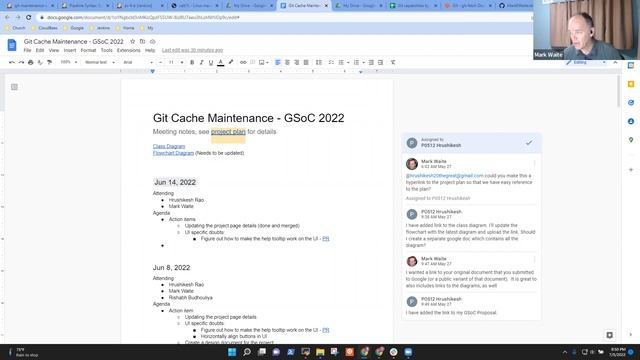Click the Windows Start button
The width and height of the screenshot is (640, 360).
(x=232, y=352)
